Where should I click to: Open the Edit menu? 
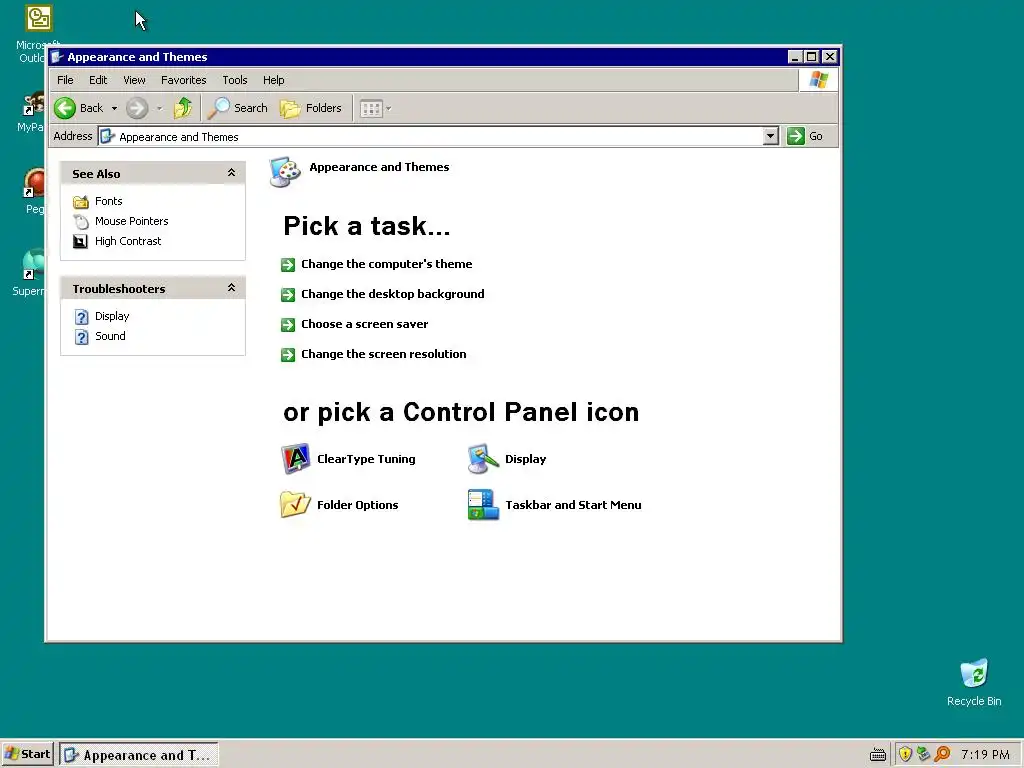(98, 80)
